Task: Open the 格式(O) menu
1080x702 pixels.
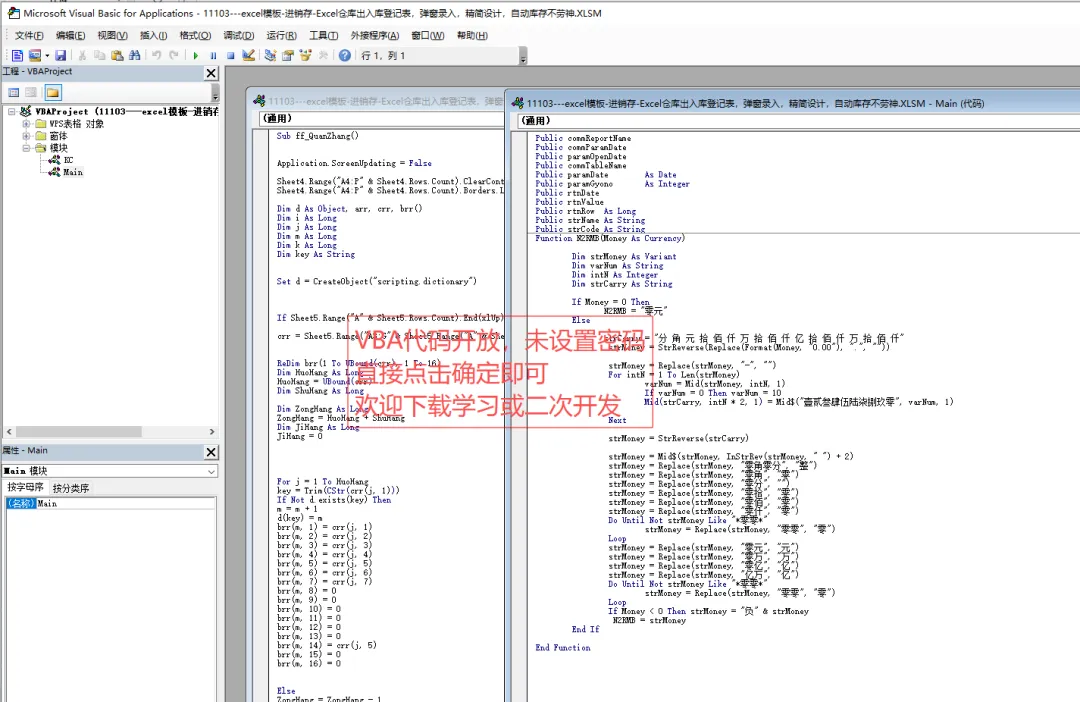Action: click(195, 35)
